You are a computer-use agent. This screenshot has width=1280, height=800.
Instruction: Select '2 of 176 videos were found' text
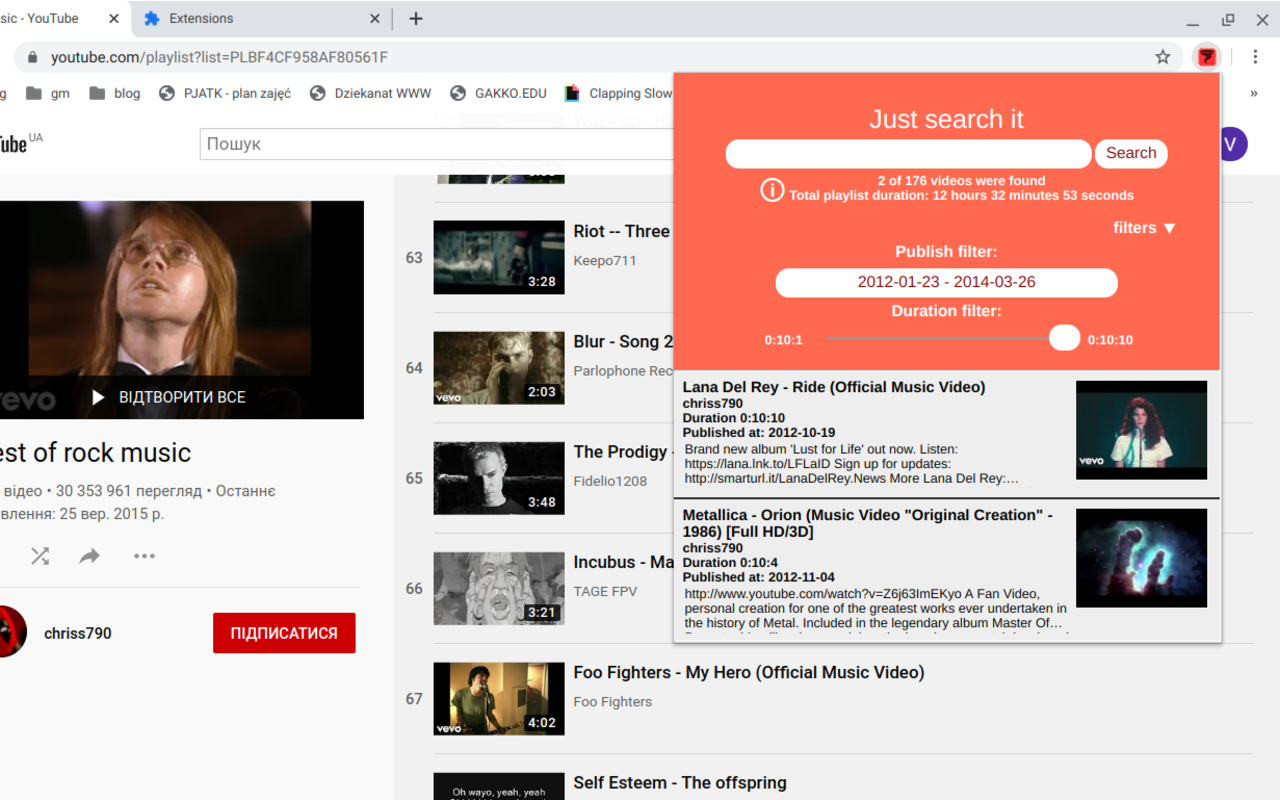tap(962, 181)
